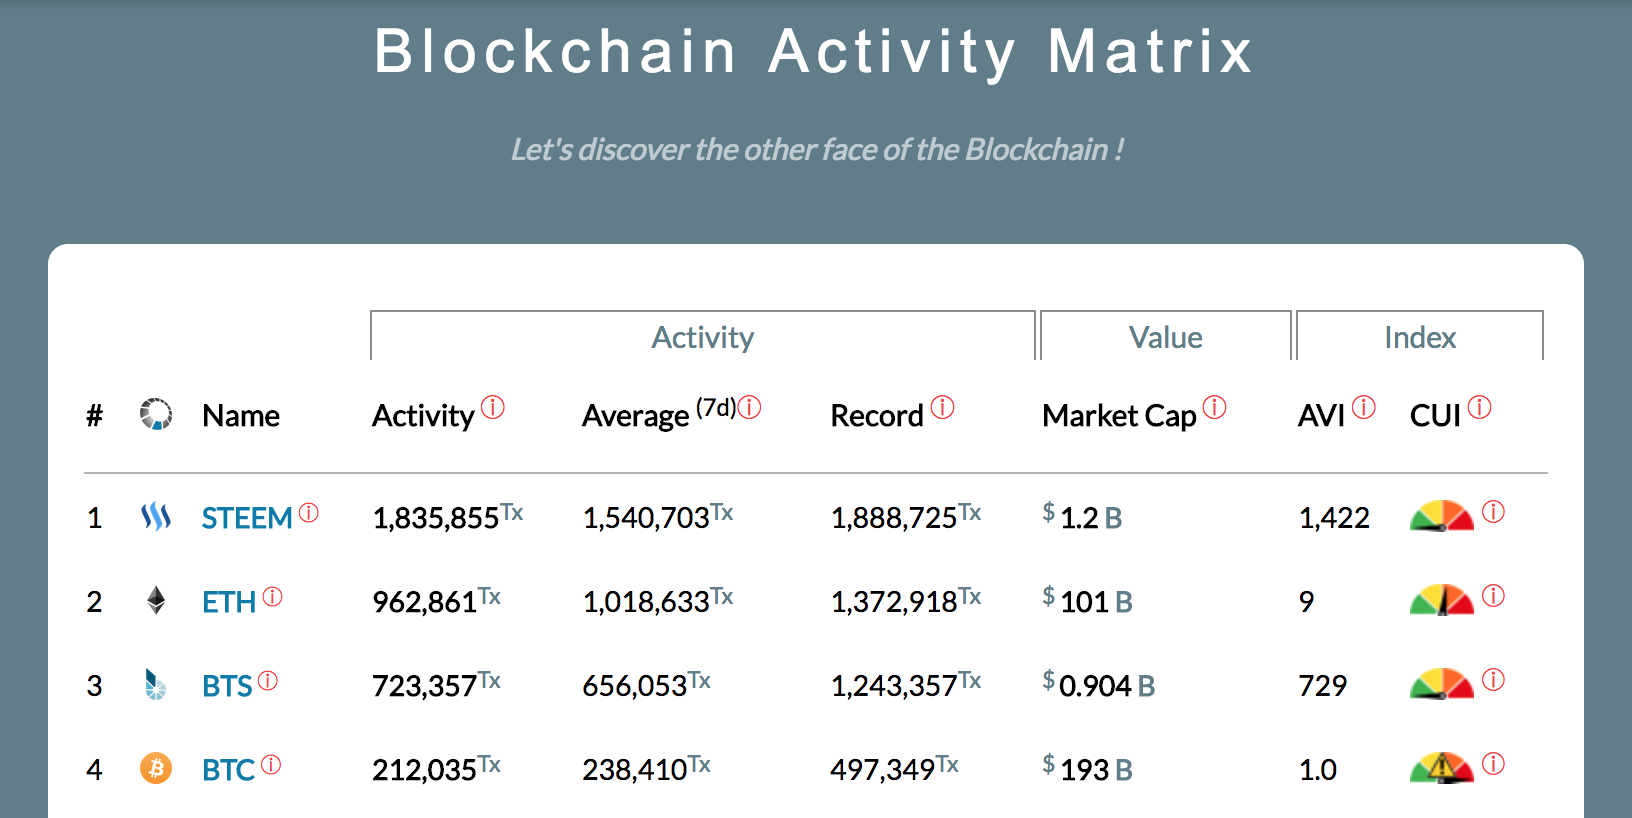Click the info icon next to Activity header
Viewport: 1632px width, 818px height.
[493, 407]
